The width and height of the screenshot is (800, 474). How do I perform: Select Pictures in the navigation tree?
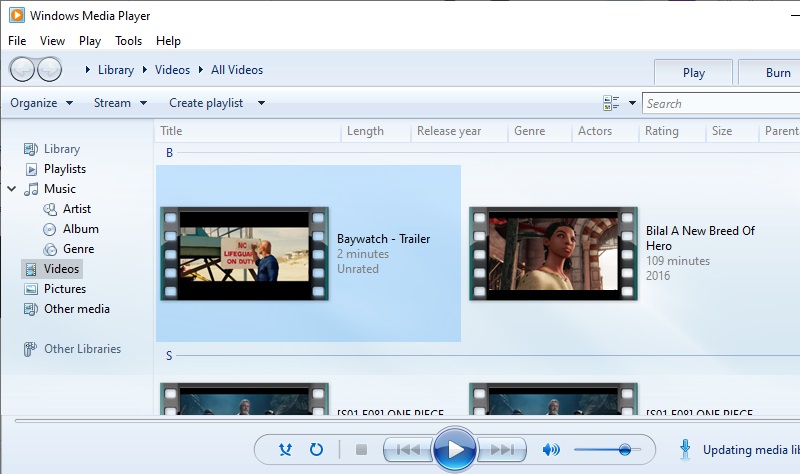click(65, 289)
